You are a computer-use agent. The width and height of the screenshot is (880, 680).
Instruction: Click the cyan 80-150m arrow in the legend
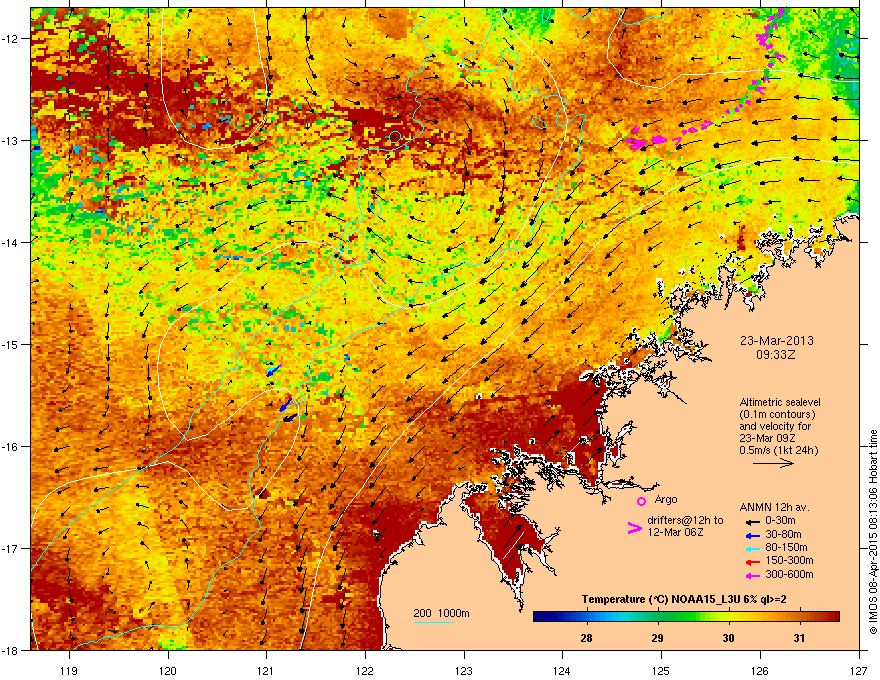coord(752,548)
